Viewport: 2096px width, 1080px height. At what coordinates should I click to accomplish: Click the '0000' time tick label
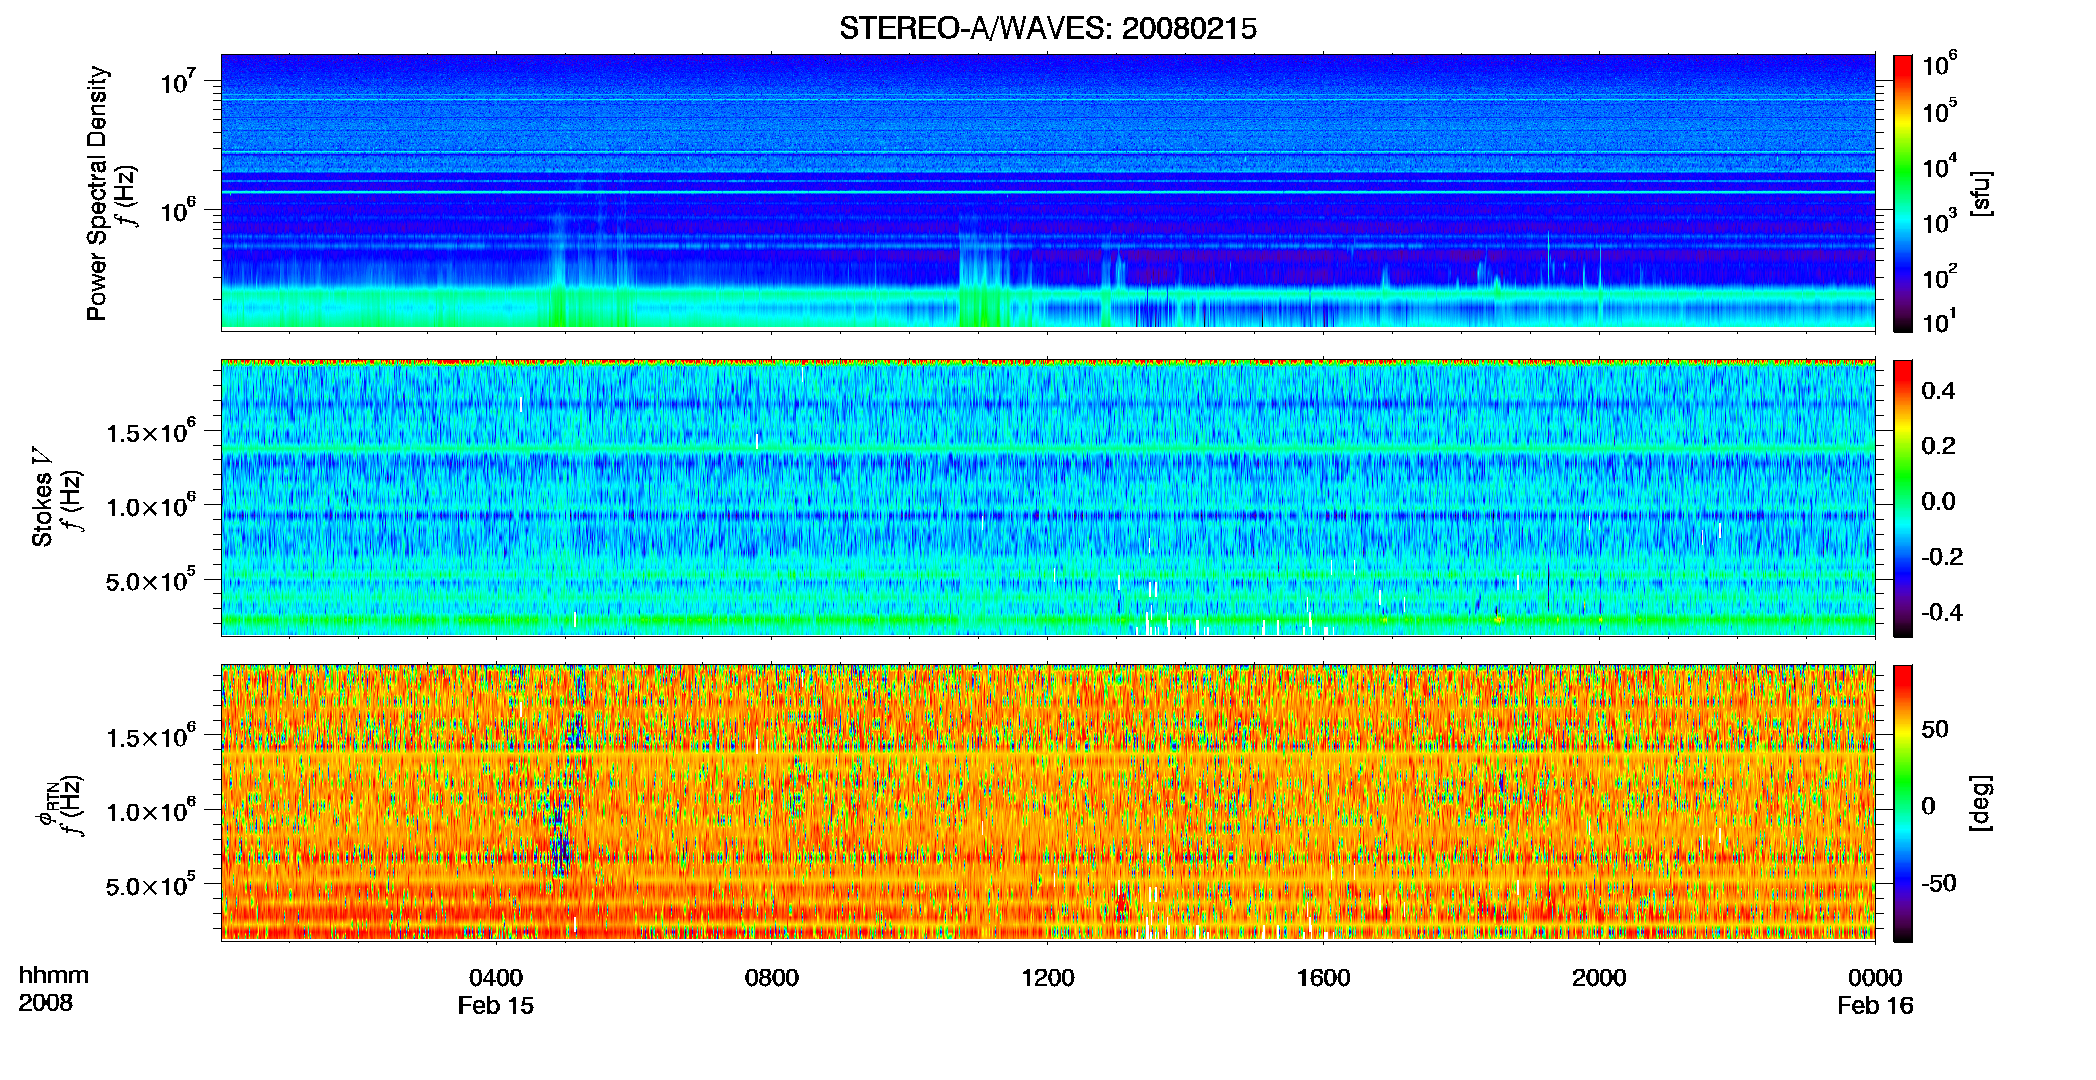coord(1875,978)
